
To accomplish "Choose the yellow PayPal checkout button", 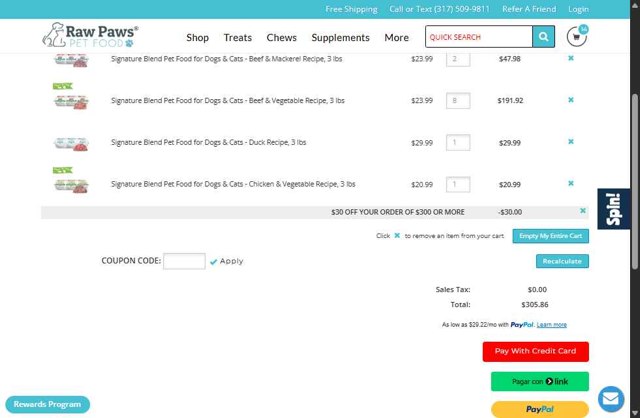I will point(540,409).
